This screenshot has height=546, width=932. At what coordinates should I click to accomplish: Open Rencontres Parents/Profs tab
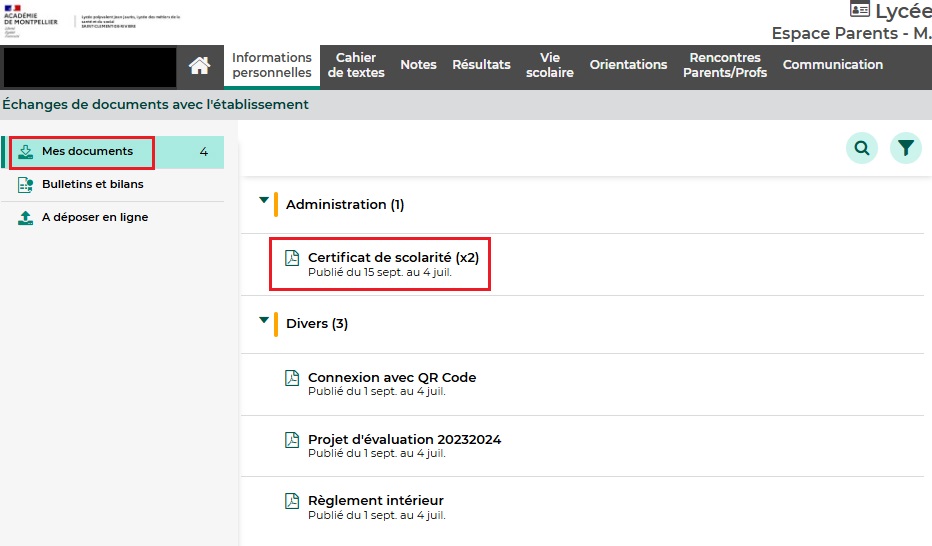point(725,65)
